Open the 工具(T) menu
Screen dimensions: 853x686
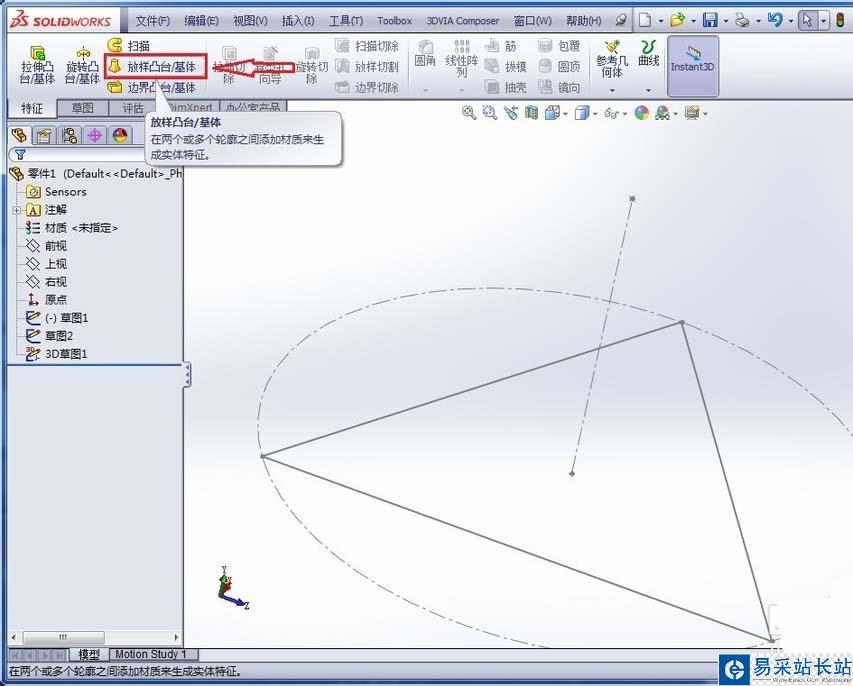click(x=346, y=21)
